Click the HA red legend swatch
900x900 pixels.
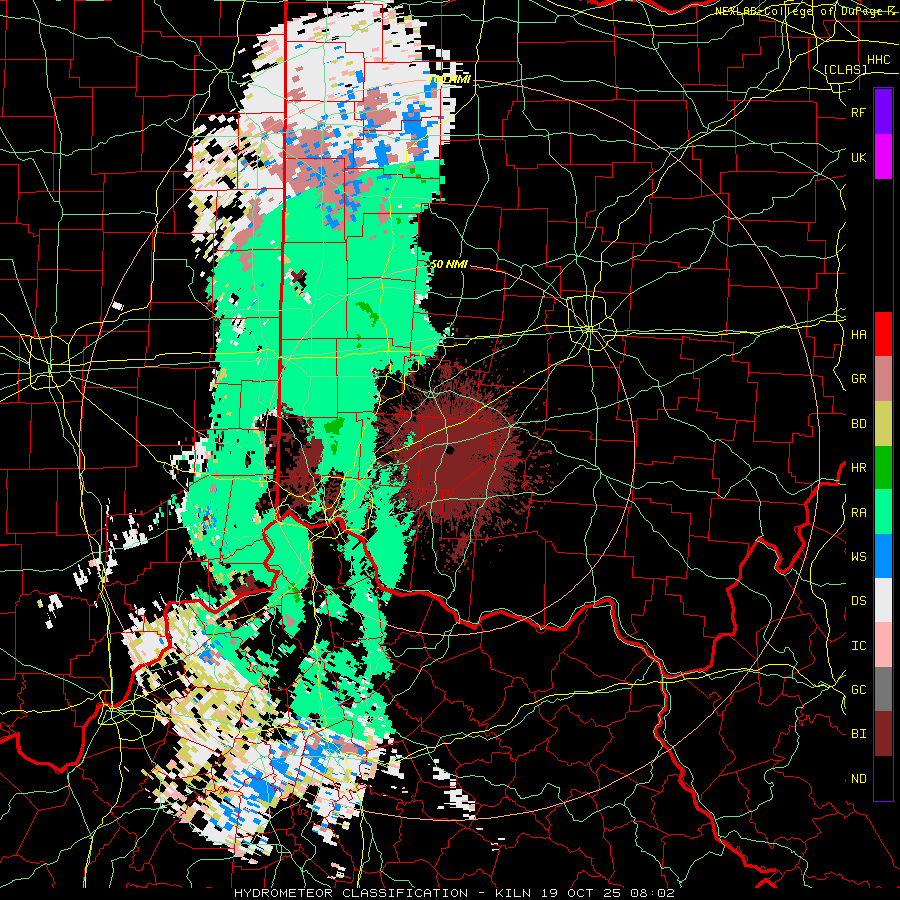coord(883,334)
